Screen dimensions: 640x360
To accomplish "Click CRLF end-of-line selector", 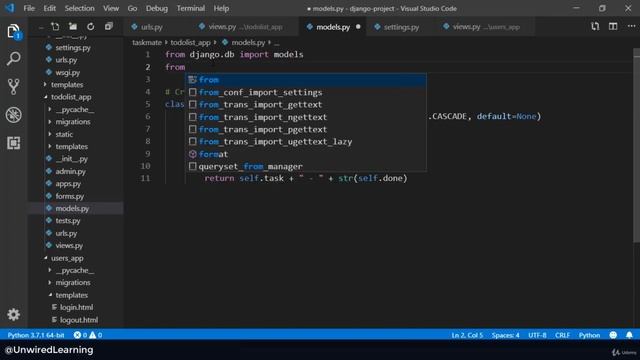I will (562, 335).
